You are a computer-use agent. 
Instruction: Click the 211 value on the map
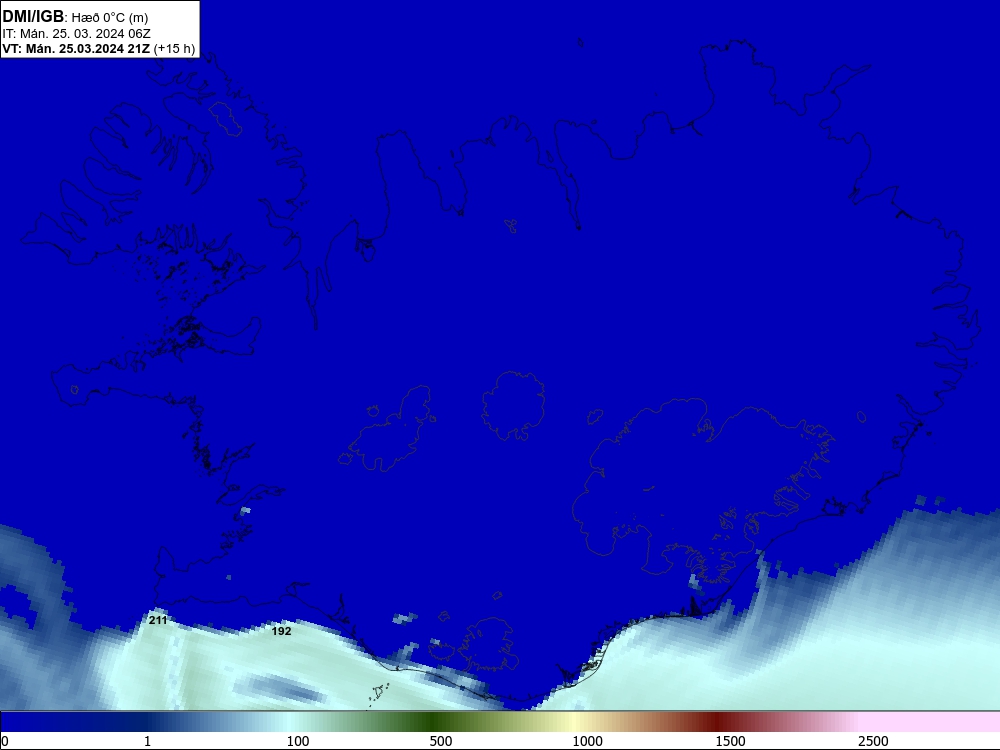[158, 620]
